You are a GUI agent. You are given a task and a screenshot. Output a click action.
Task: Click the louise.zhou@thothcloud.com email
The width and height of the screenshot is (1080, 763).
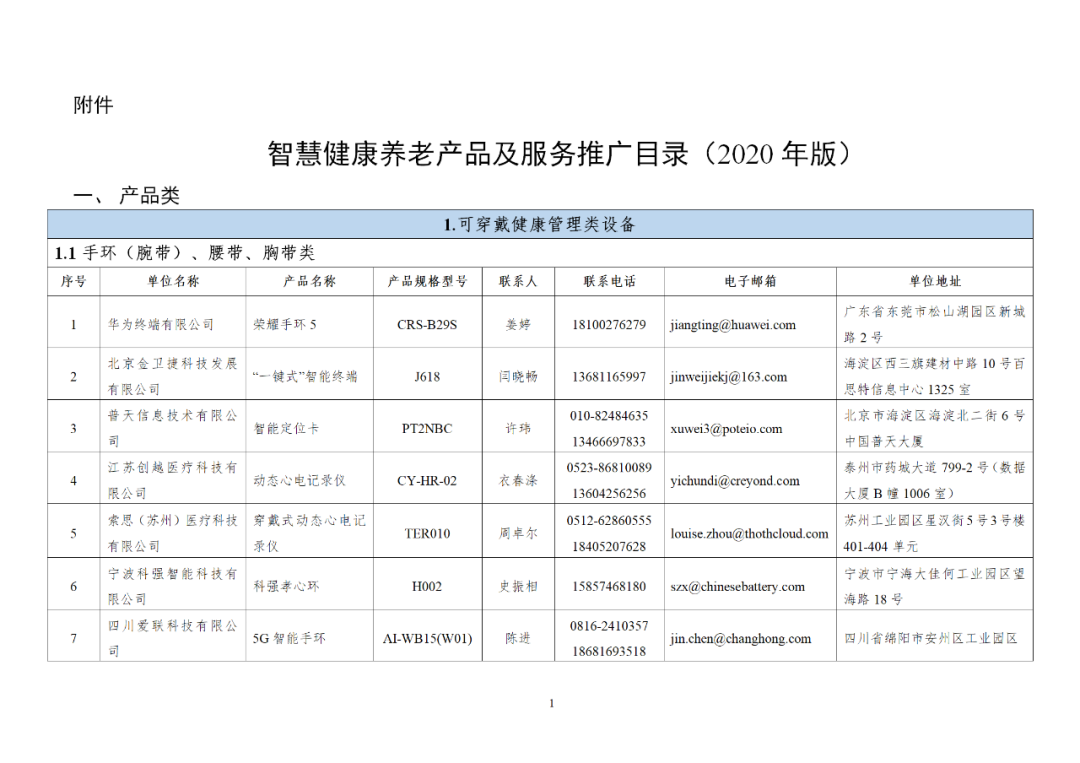pos(749,534)
